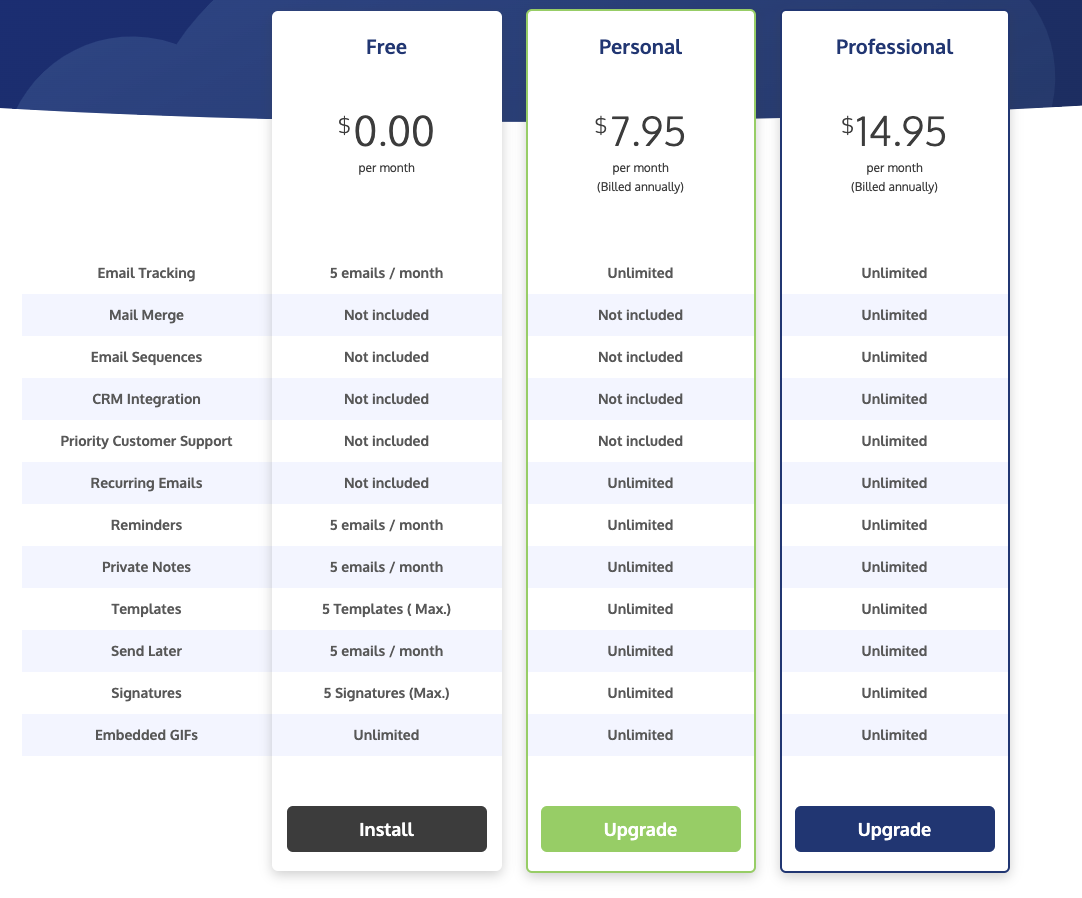Select the Personal plan title
Screen dimensions: 1082x898
(640, 47)
